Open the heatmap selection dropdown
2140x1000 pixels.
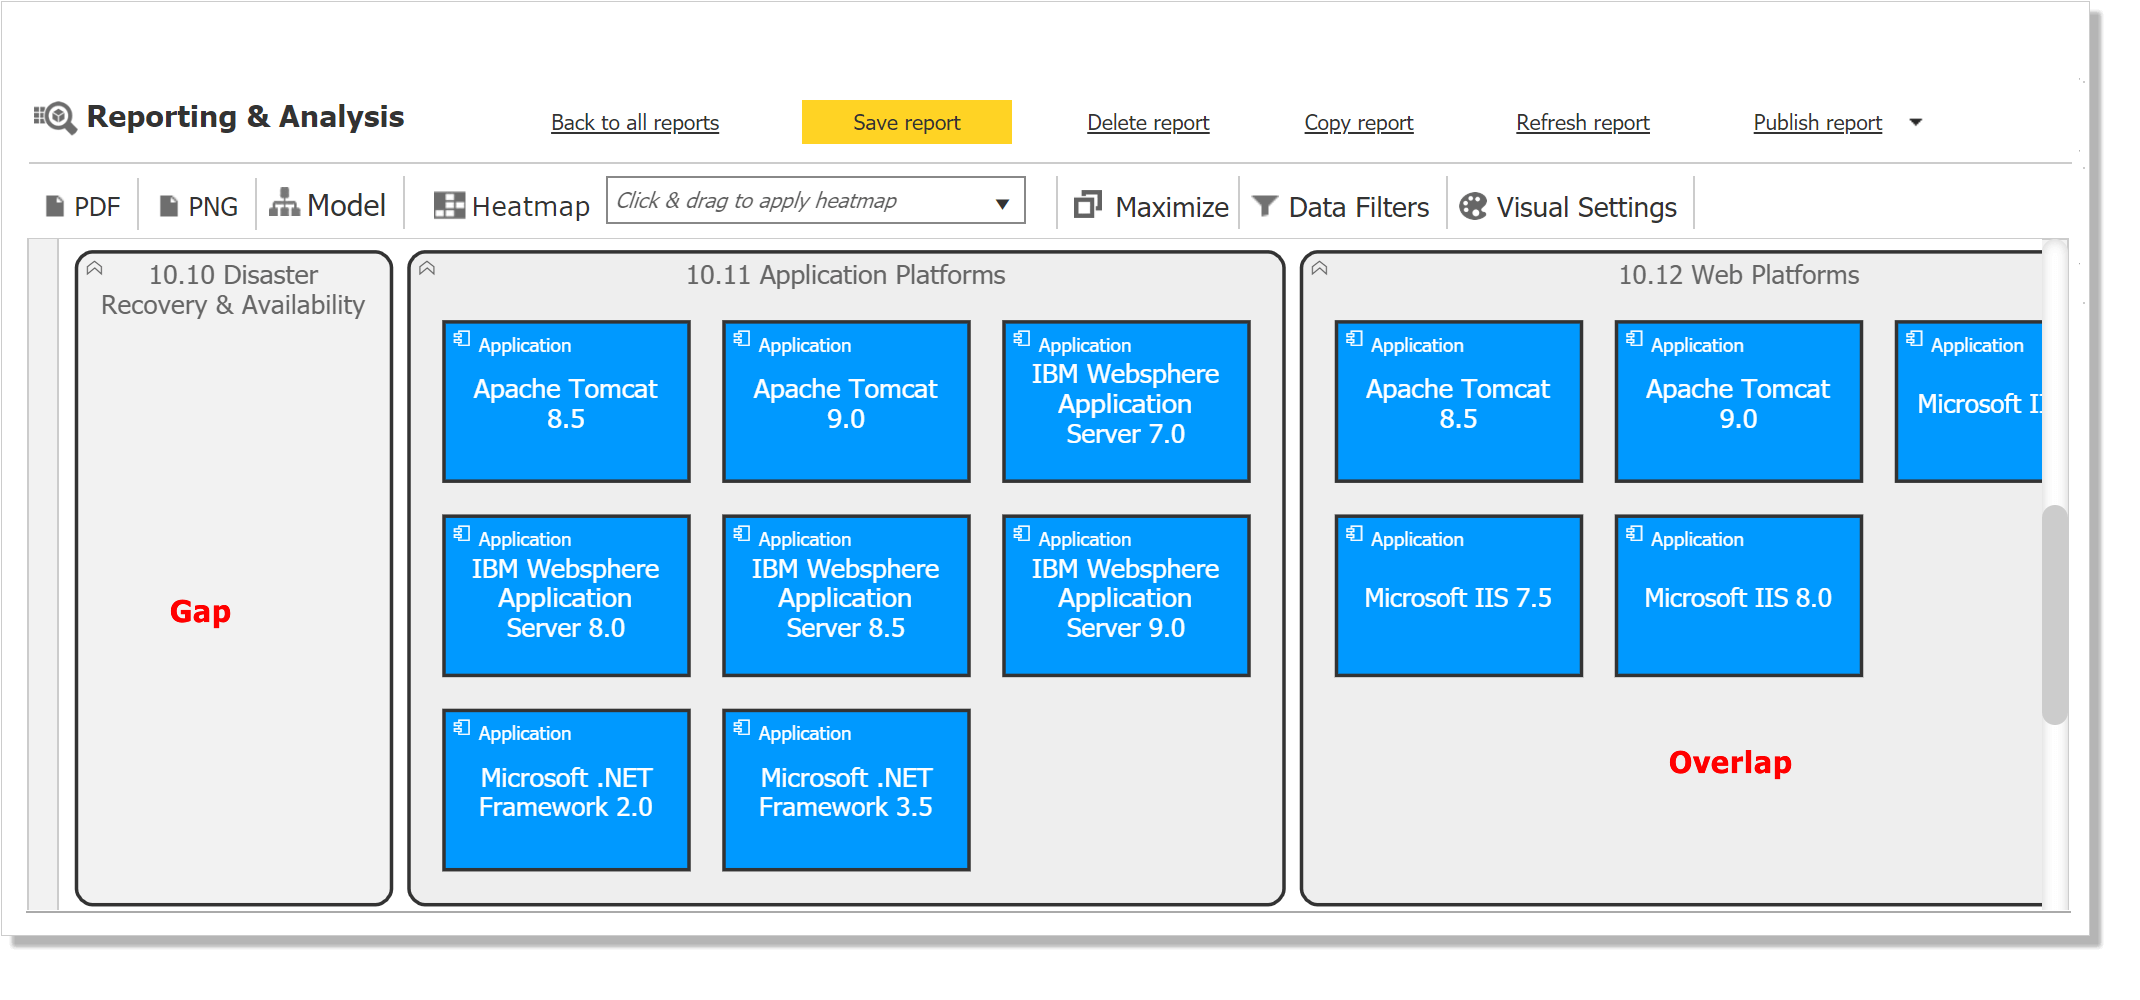[x=816, y=200]
